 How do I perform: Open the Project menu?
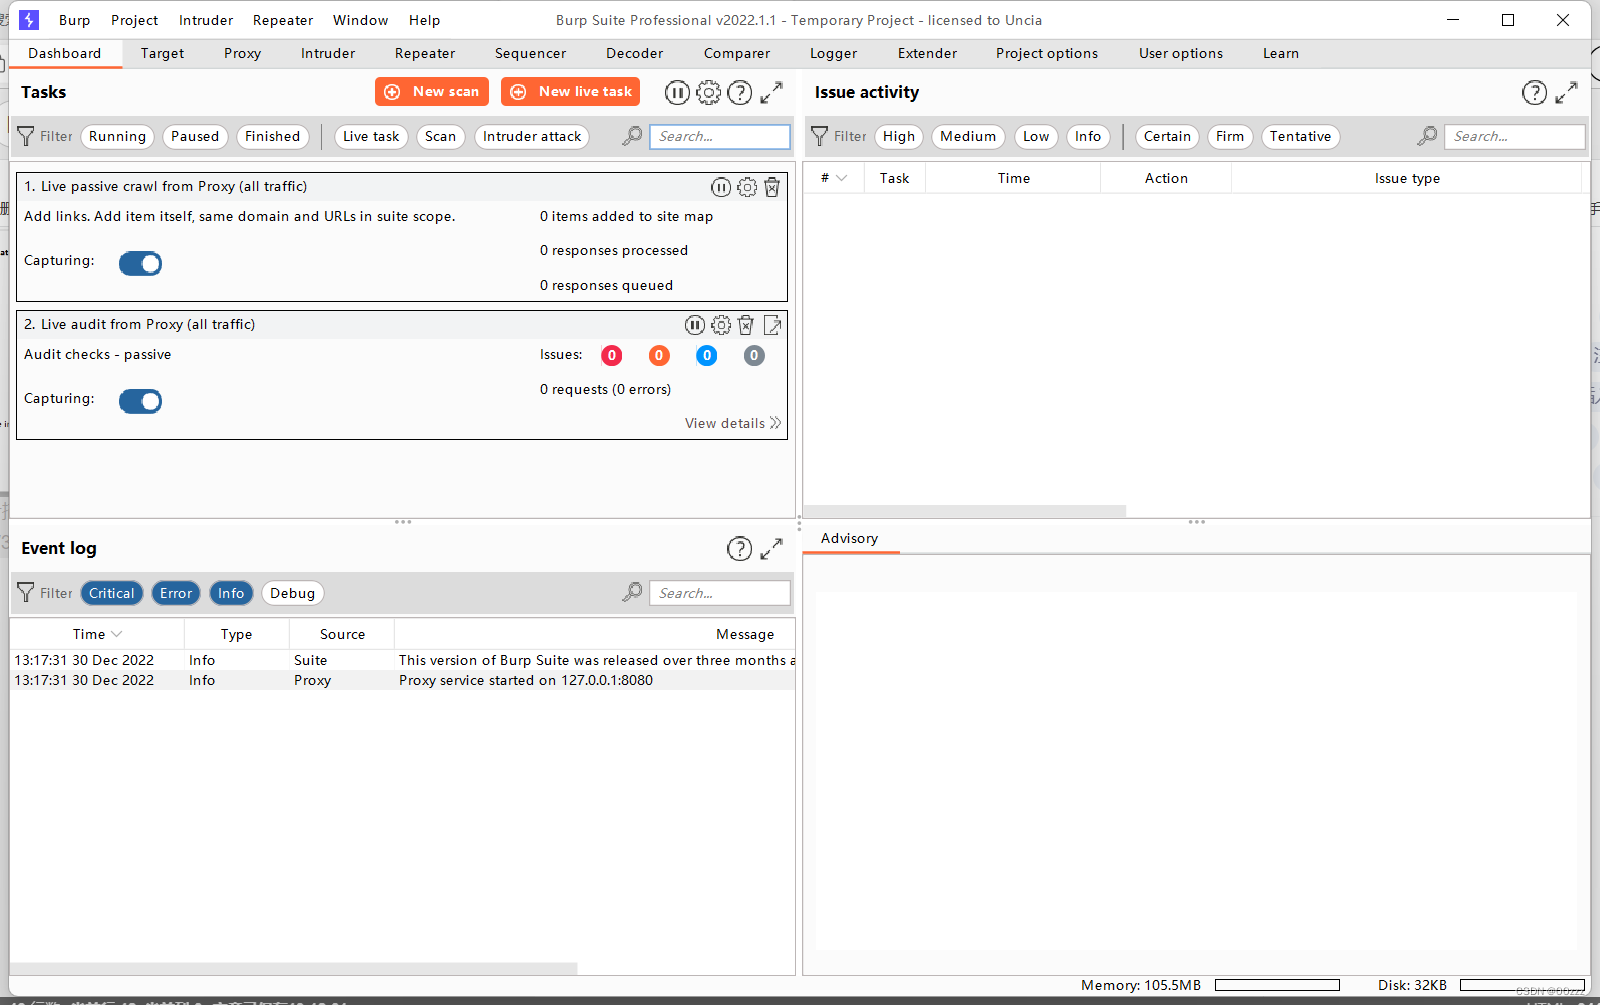[134, 20]
